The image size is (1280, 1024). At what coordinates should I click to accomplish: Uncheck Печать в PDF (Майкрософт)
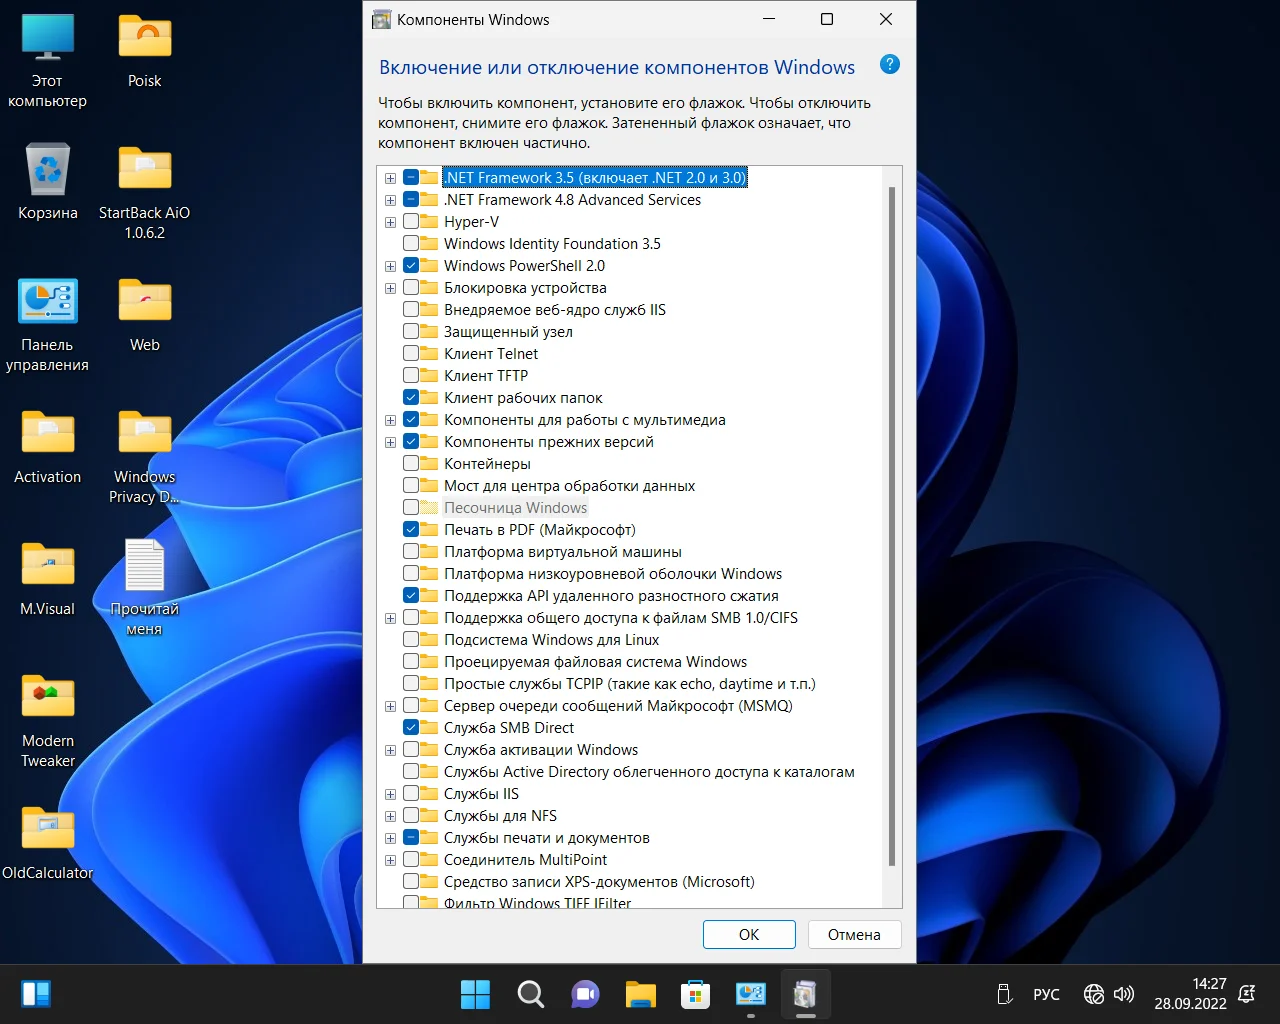click(x=411, y=530)
